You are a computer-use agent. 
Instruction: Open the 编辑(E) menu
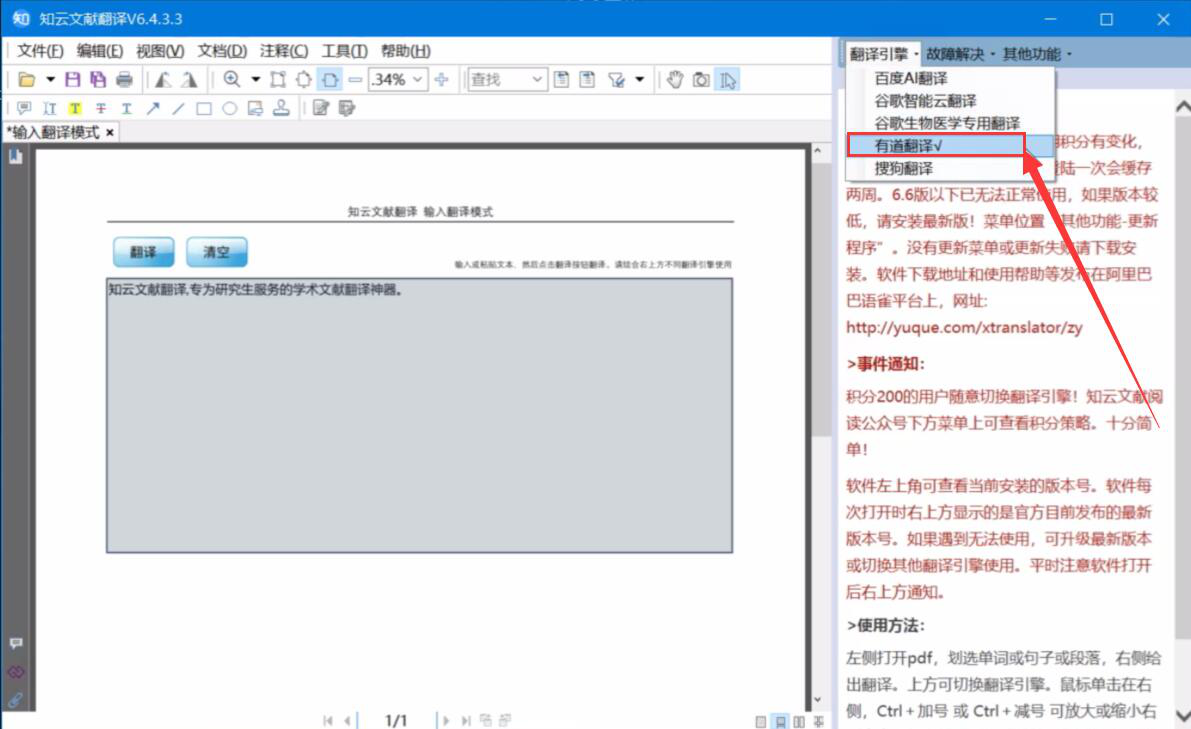coord(100,51)
